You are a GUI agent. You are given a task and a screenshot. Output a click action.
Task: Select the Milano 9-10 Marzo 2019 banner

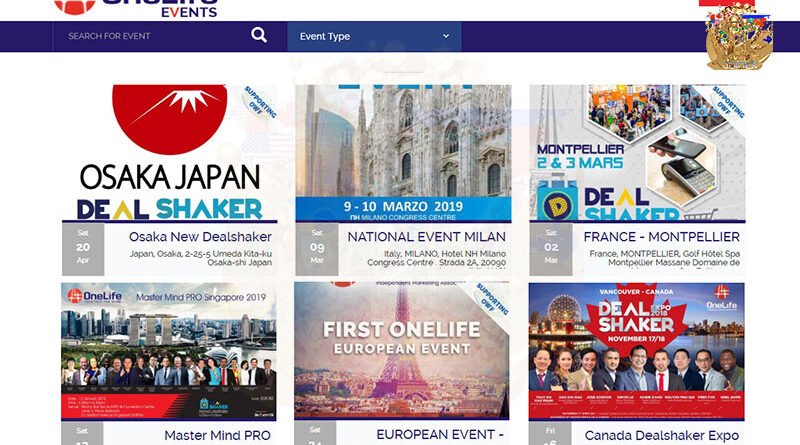point(404,153)
